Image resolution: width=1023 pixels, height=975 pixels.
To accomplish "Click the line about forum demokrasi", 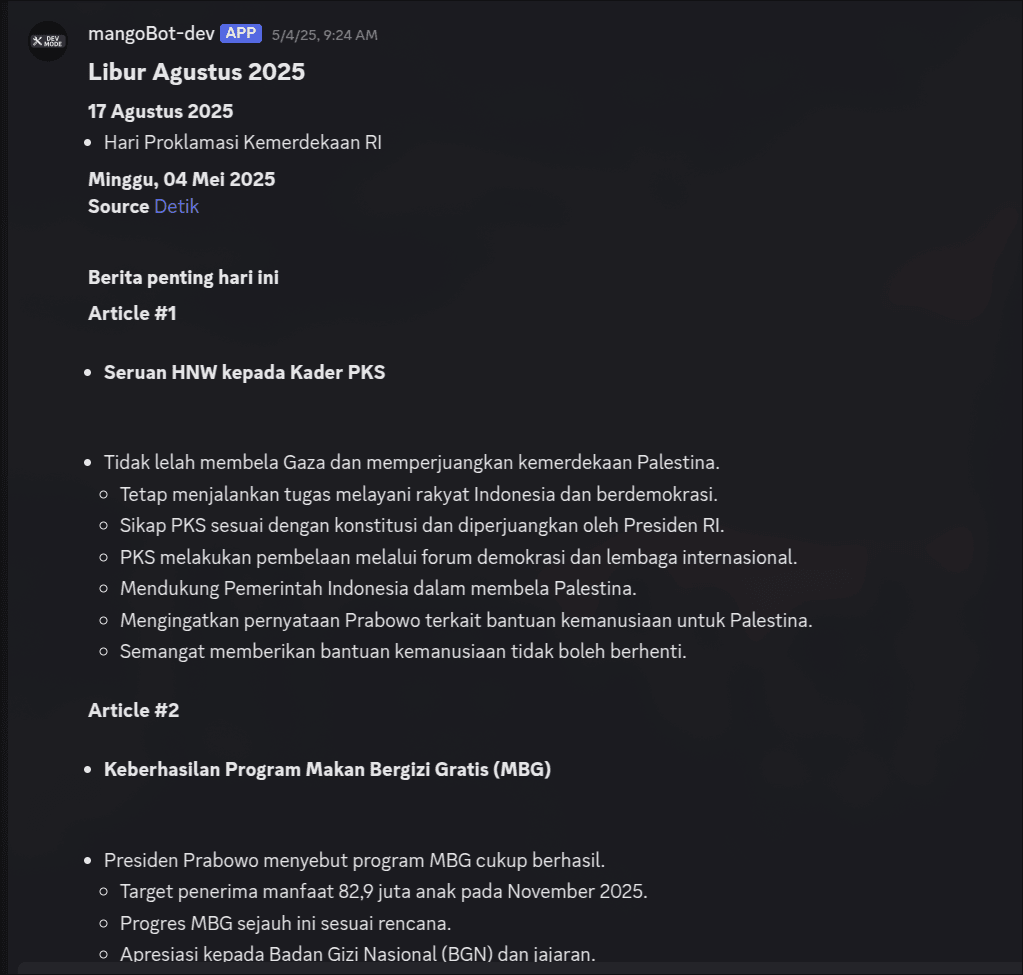I will tap(458, 557).
